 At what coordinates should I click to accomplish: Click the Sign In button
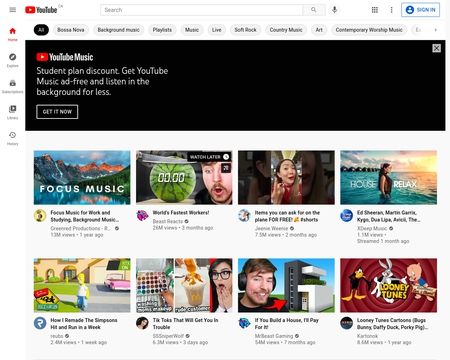click(420, 10)
